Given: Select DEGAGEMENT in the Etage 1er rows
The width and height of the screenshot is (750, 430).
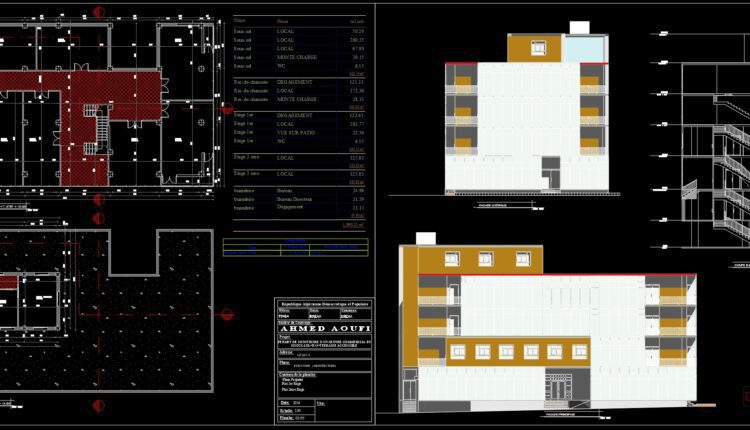Looking at the screenshot, I should point(294,116).
